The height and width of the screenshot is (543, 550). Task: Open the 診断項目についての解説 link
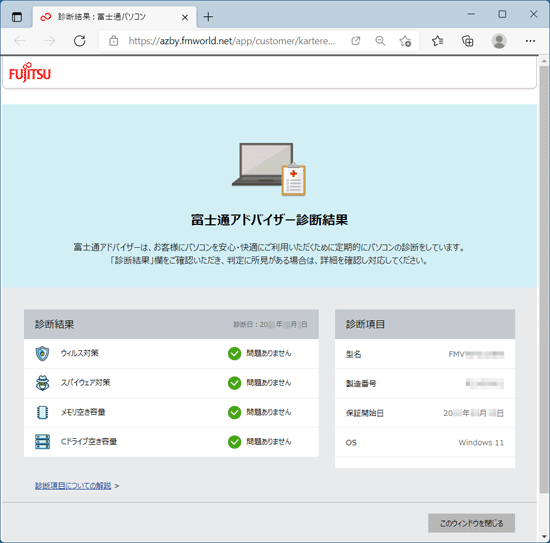click(73, 485)
